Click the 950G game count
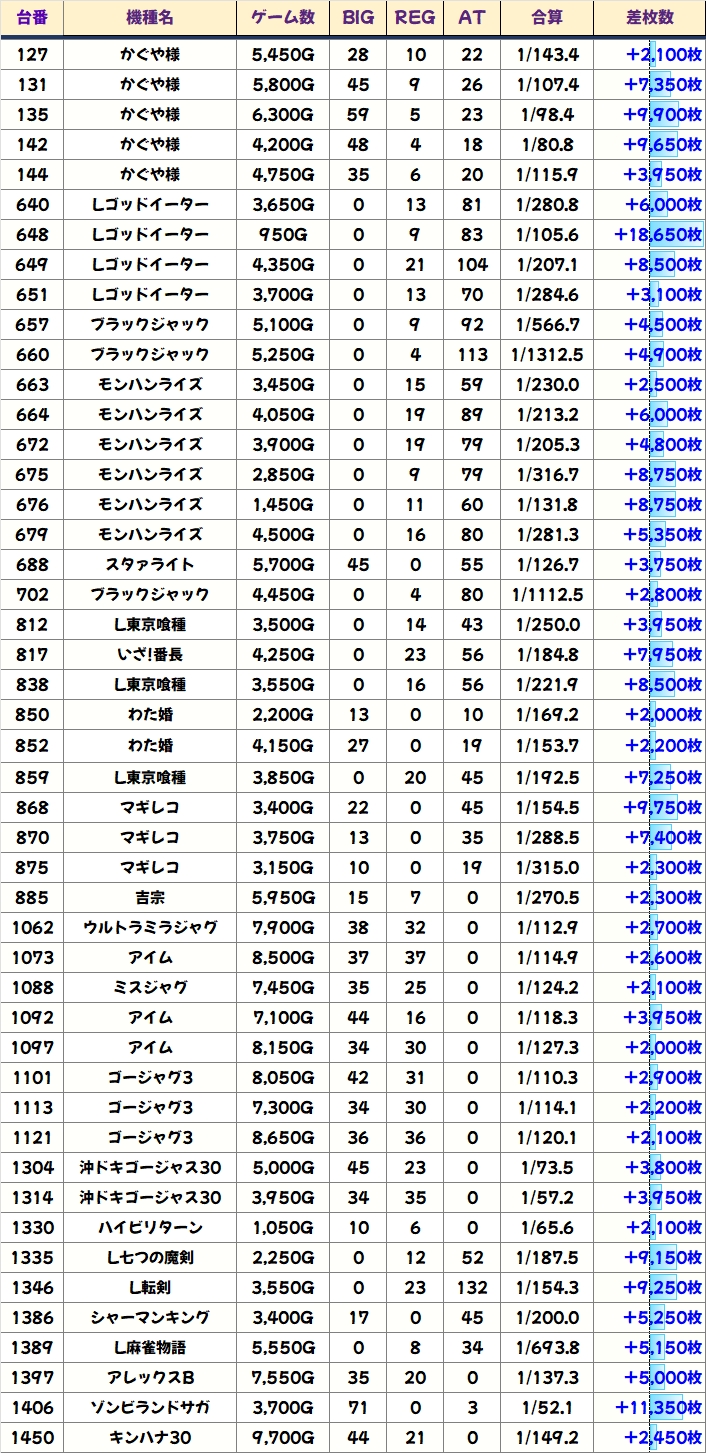The image size is (706, 1453). tap(282, 234)
